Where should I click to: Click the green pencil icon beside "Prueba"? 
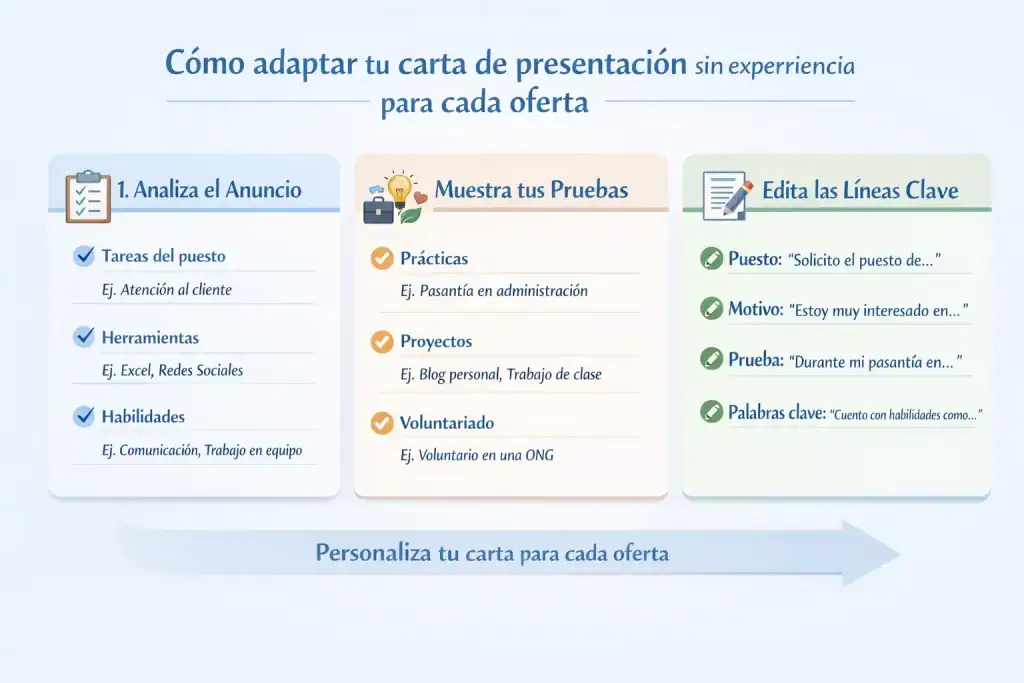click(710, 361)
